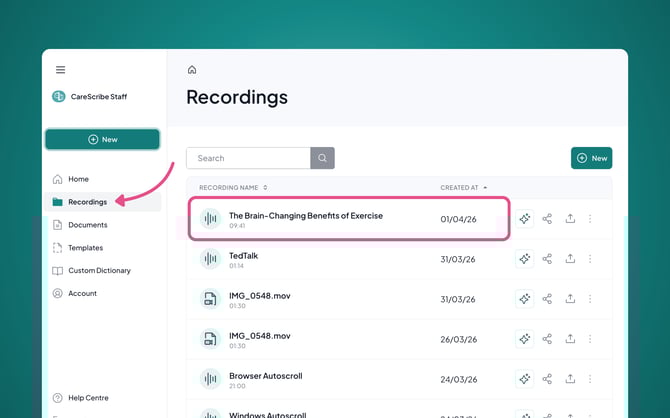Sort by the Recording Name column
Screen dimensions: 670x418
click(x=233, y=188)
